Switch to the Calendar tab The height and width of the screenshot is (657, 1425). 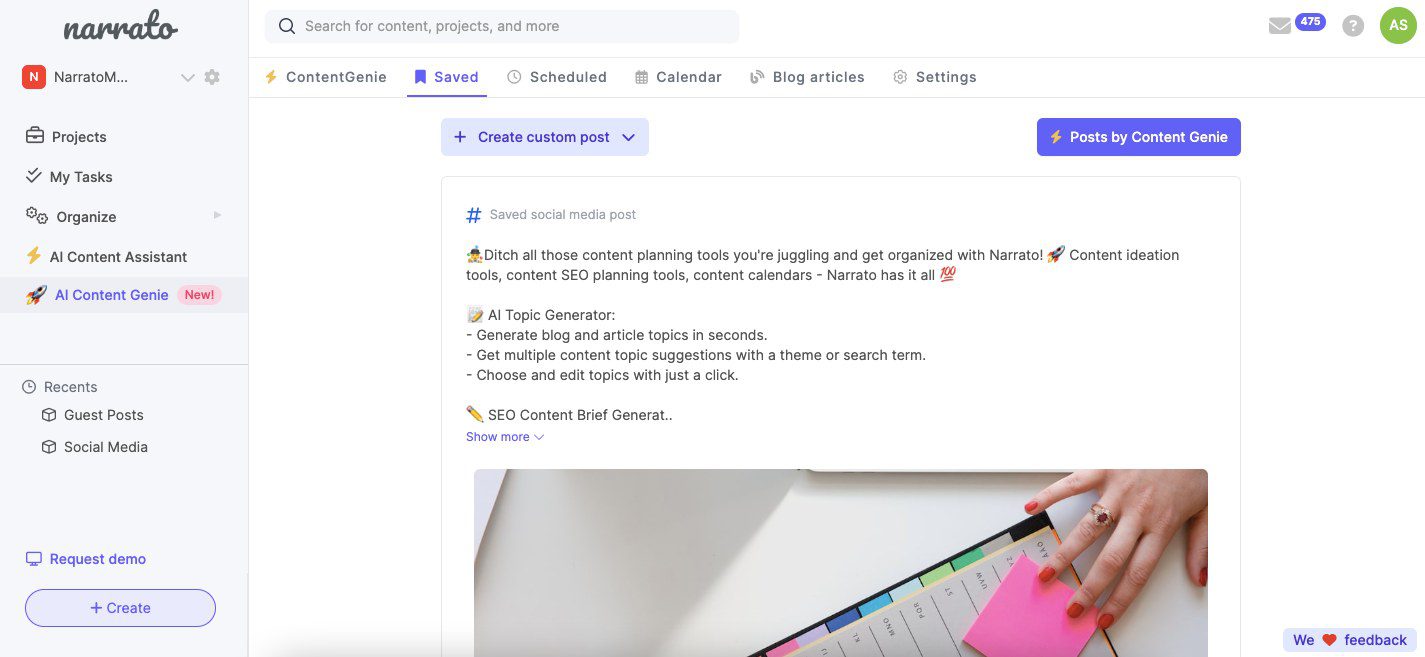[678, 77]
